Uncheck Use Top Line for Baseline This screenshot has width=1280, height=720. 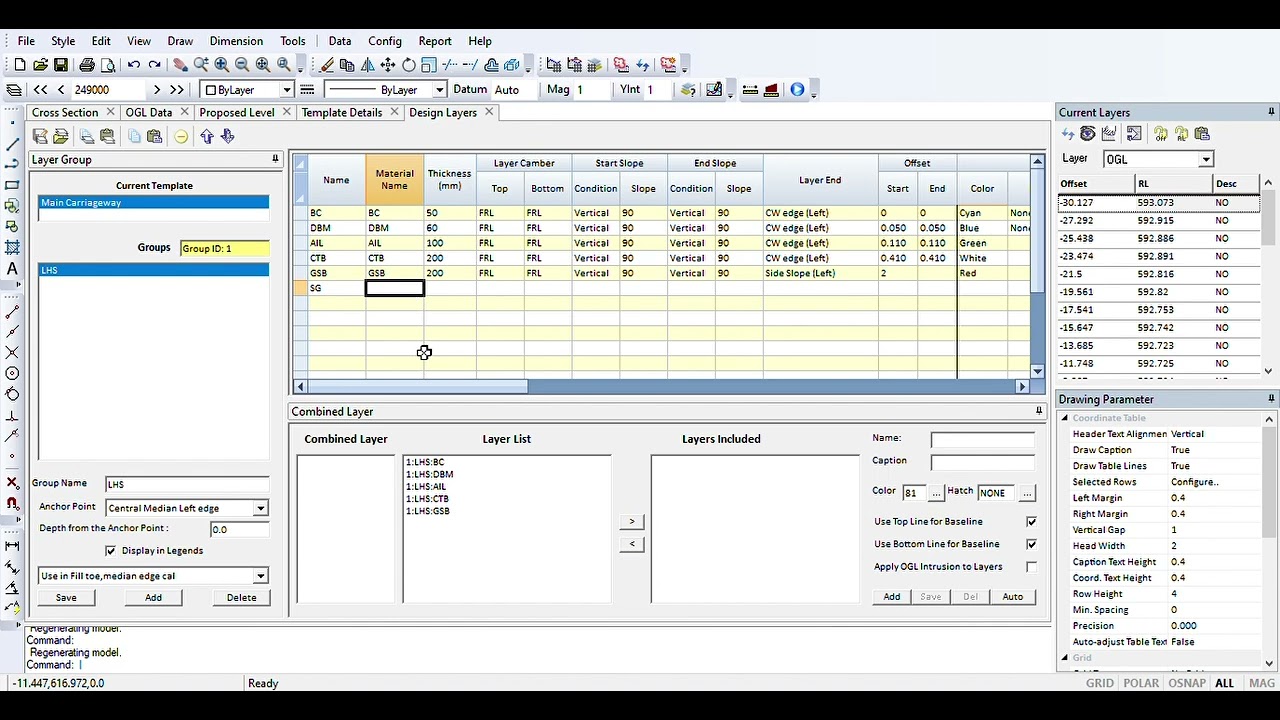1031,522
